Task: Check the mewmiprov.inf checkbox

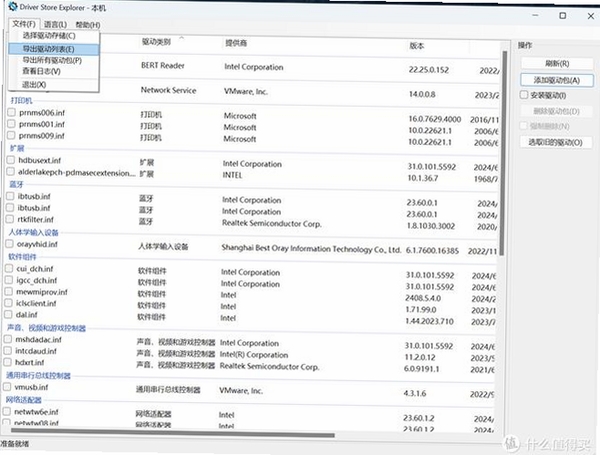Action: (8, 291)
